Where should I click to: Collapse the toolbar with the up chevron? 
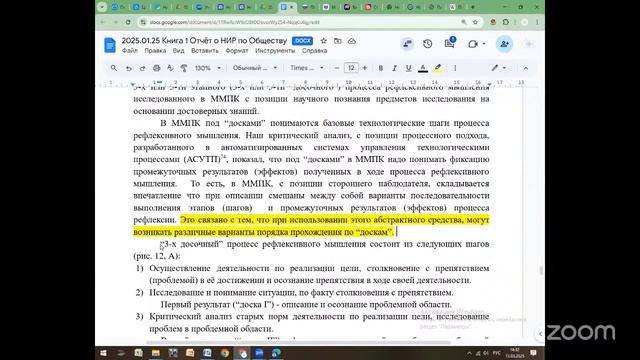point(526,68)
